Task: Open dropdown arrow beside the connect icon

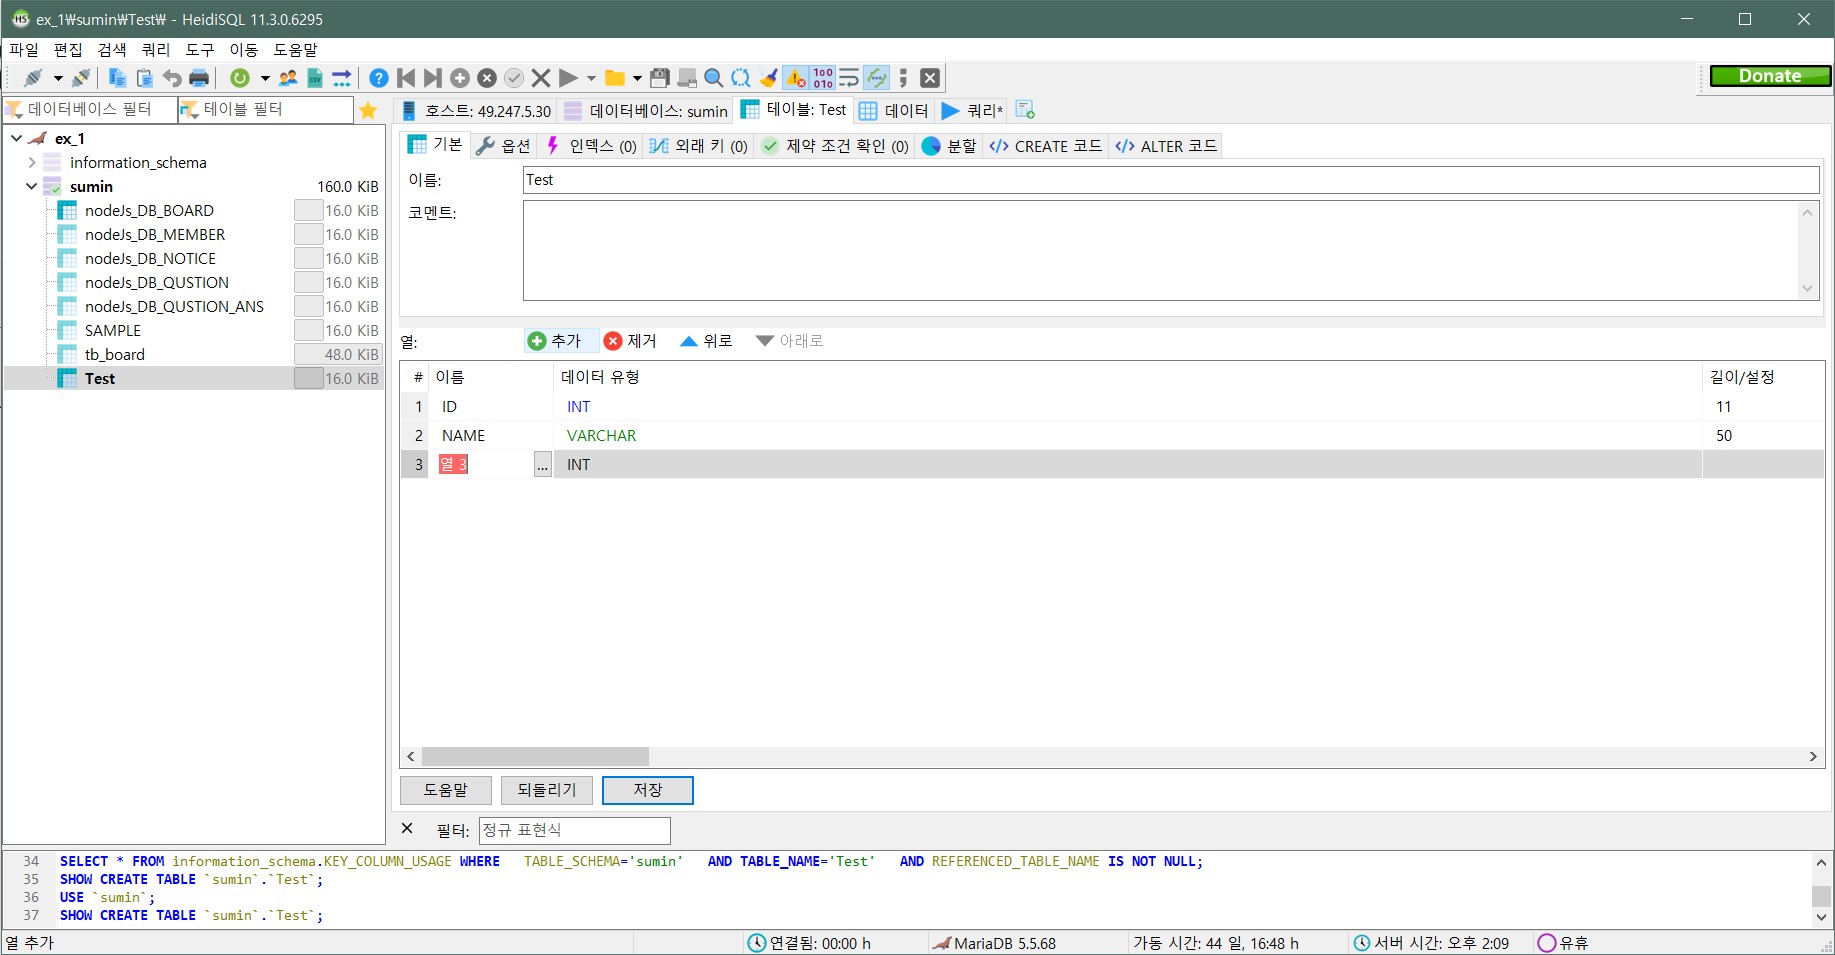Action: 58,78
